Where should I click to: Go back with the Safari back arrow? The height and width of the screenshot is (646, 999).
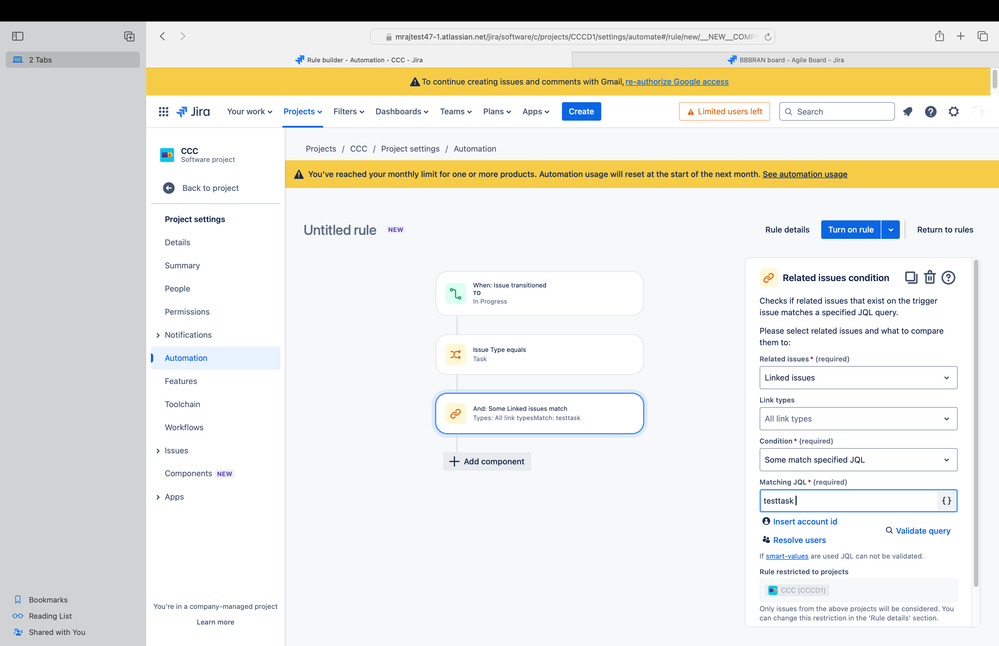[162, 36]
